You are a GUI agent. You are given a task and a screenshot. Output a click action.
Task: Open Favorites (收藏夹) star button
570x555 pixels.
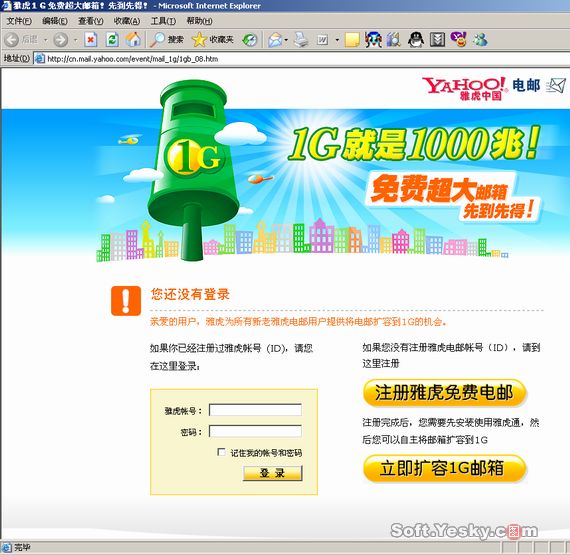[213, 40]
